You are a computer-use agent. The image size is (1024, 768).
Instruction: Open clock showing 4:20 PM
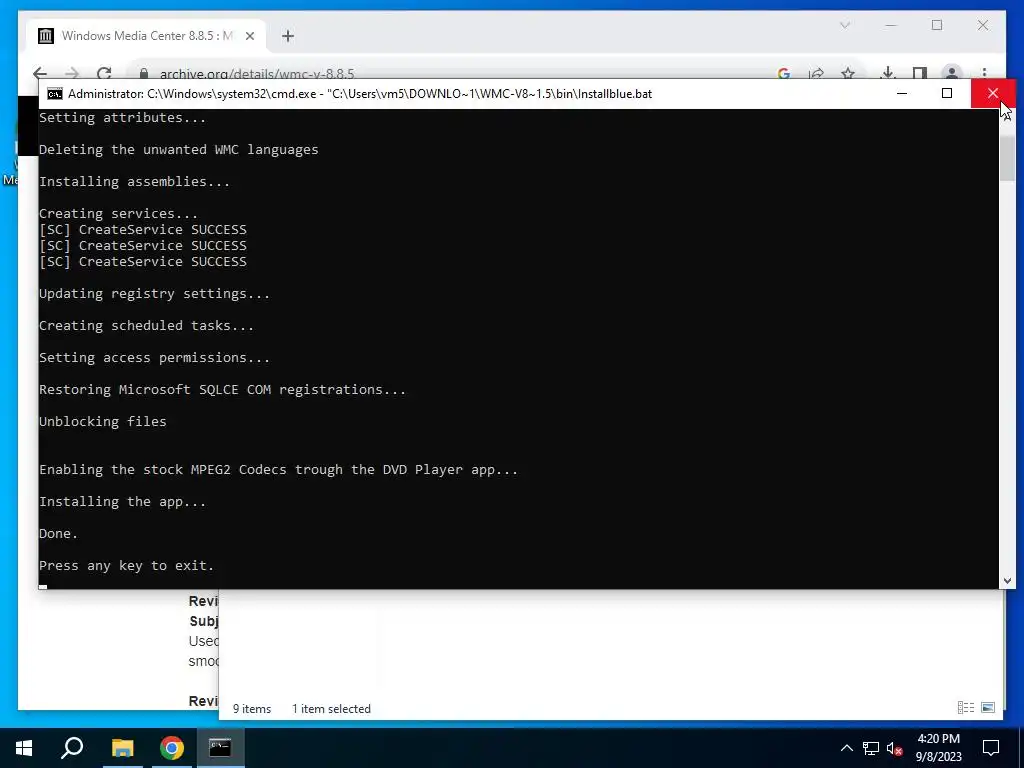point(938,748)
